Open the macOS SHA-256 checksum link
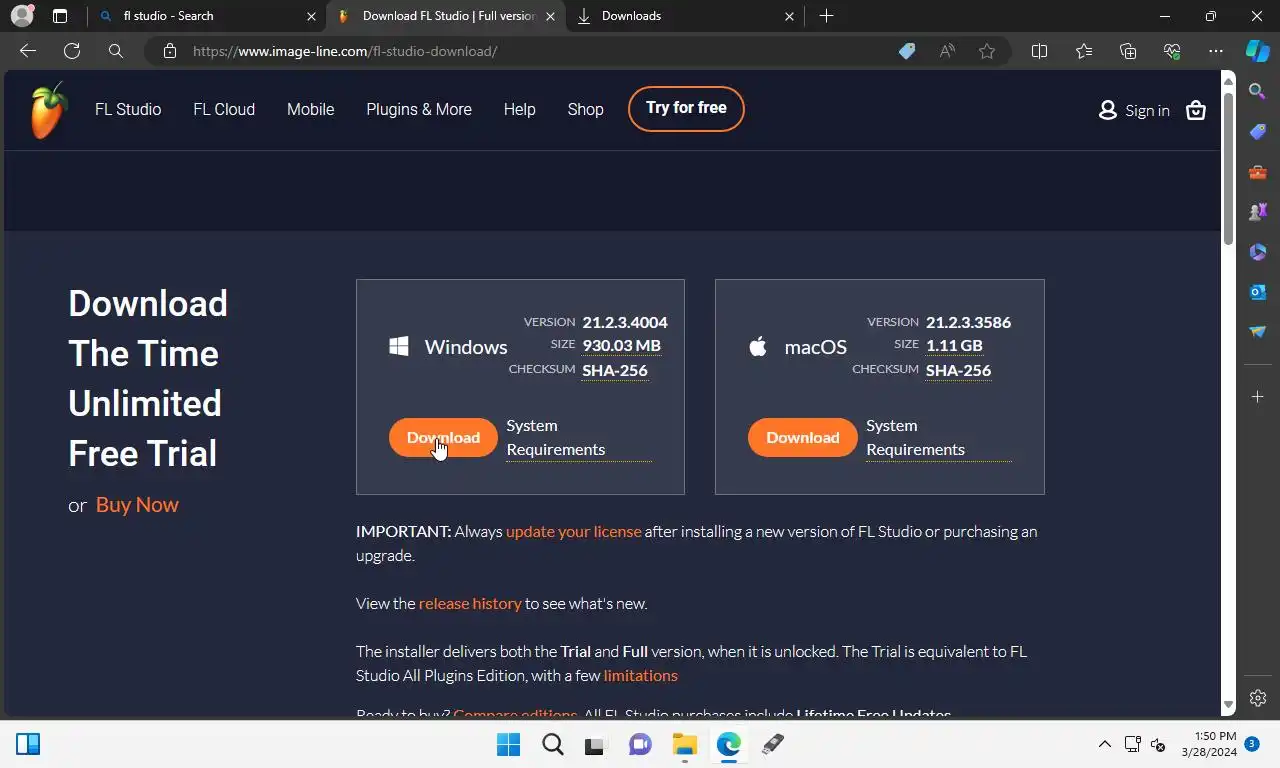 [x=959, y=370]
